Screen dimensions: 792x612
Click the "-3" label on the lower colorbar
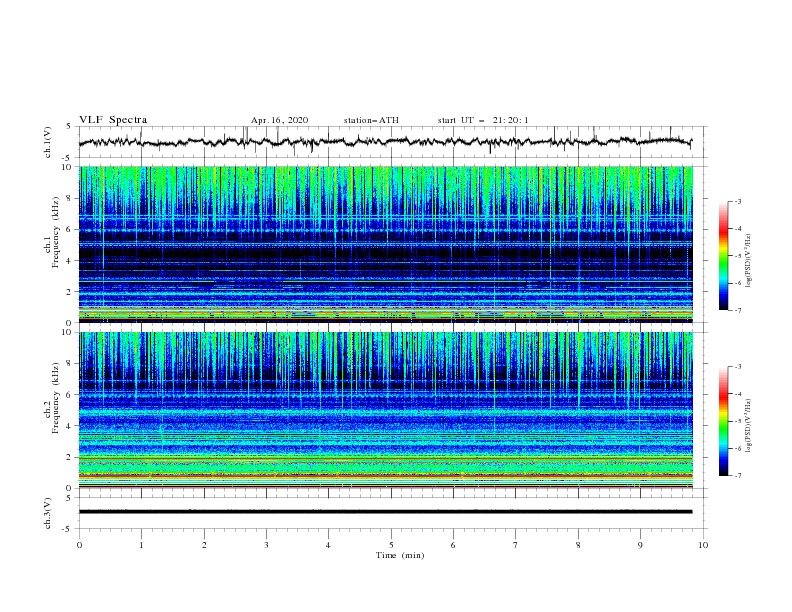[738, 367]
